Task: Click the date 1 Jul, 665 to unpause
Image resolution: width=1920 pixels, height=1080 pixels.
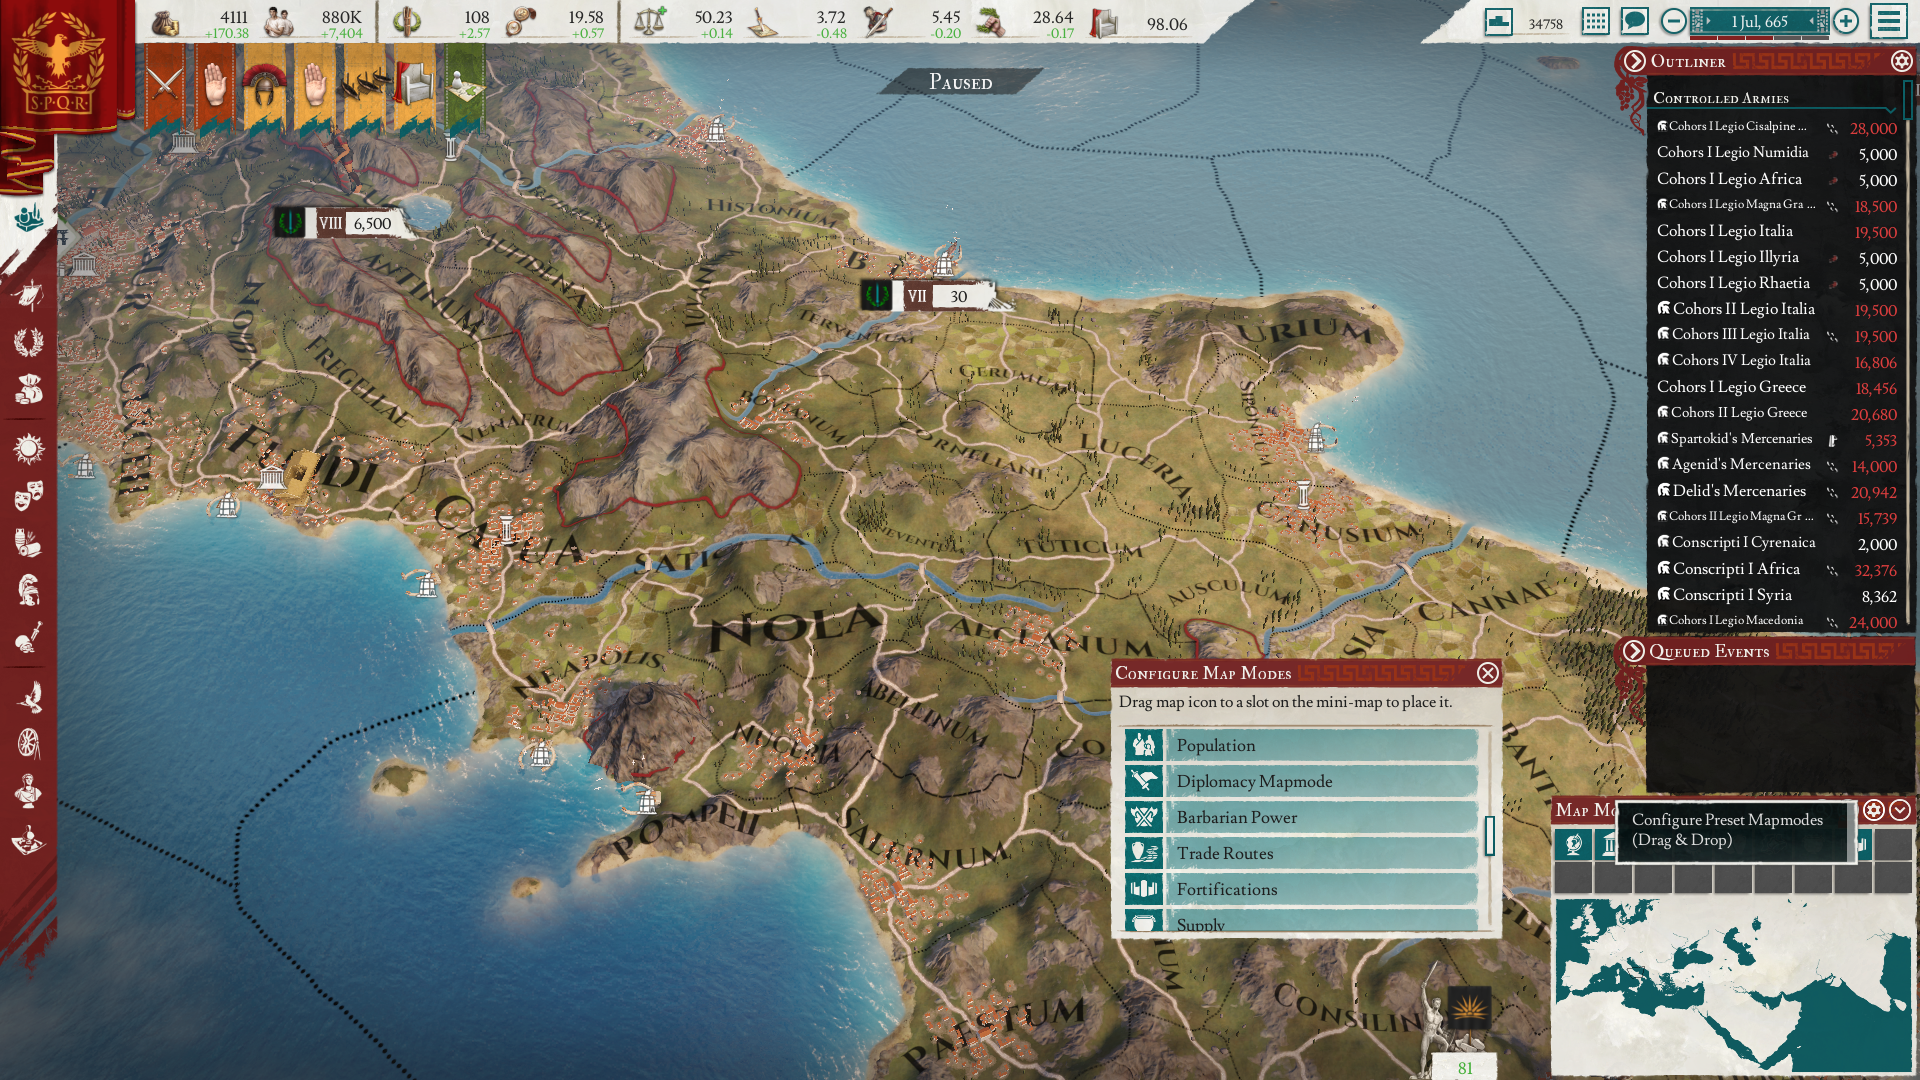Action: (1759, 21)
